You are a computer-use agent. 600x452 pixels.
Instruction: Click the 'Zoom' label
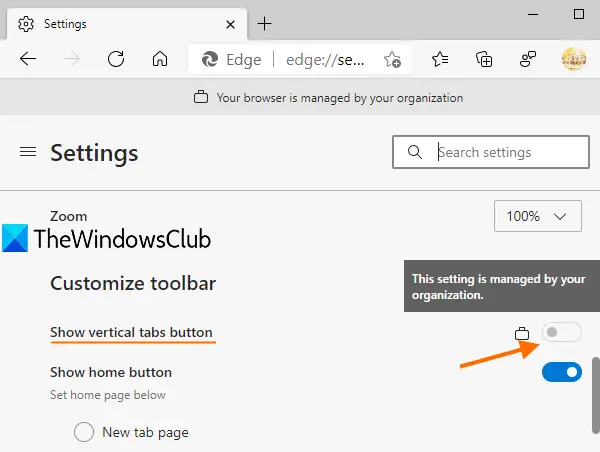click(x=68, y=216)
